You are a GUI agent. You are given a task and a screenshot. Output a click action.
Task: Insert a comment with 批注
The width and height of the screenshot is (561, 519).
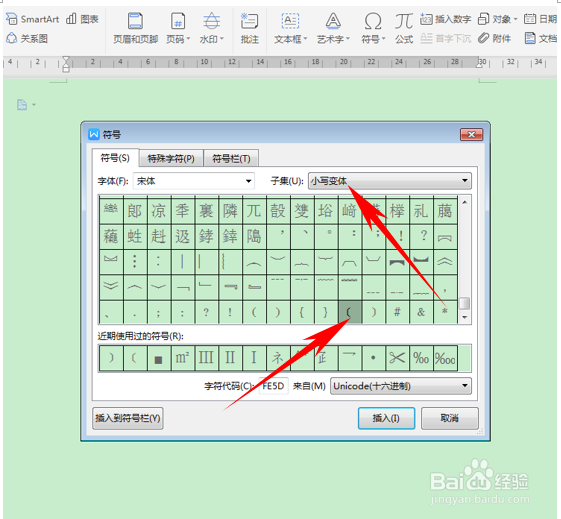pos(249,29)
